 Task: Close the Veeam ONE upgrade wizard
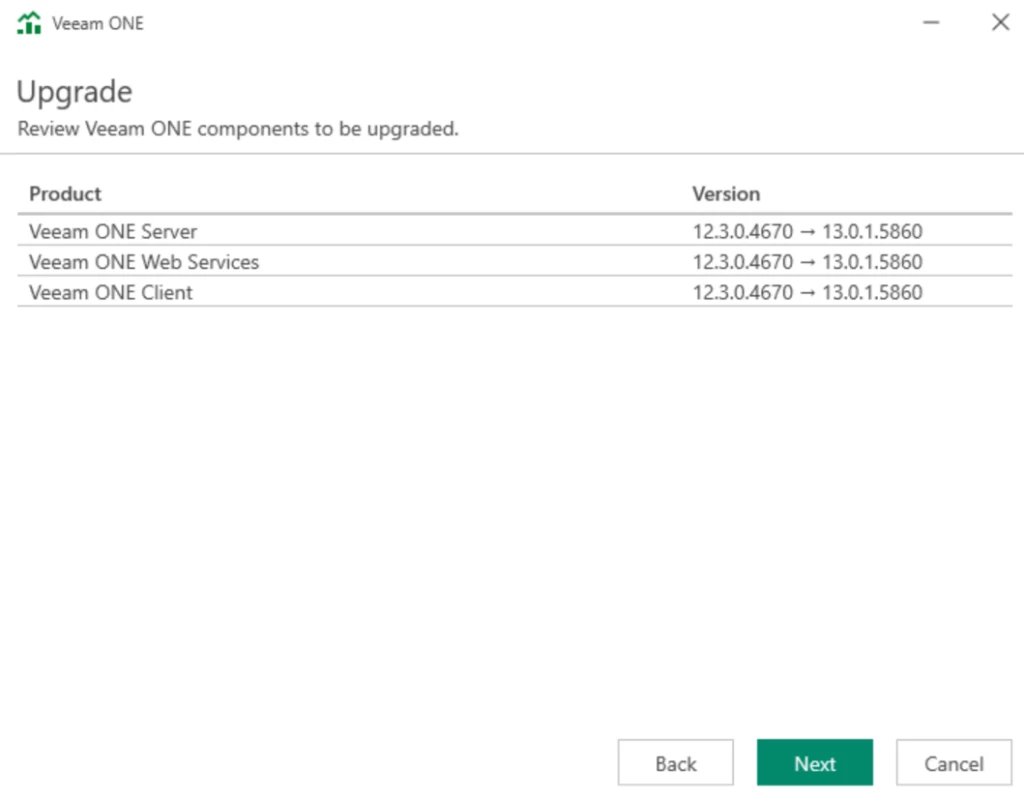coord(1000,22)
